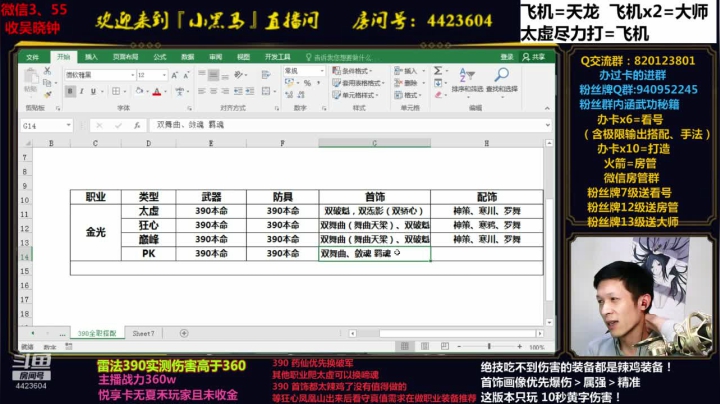The height and width of the screenshot is (404, 720).
Task: Click the Wrap Text icon
Action: (266, 74)
